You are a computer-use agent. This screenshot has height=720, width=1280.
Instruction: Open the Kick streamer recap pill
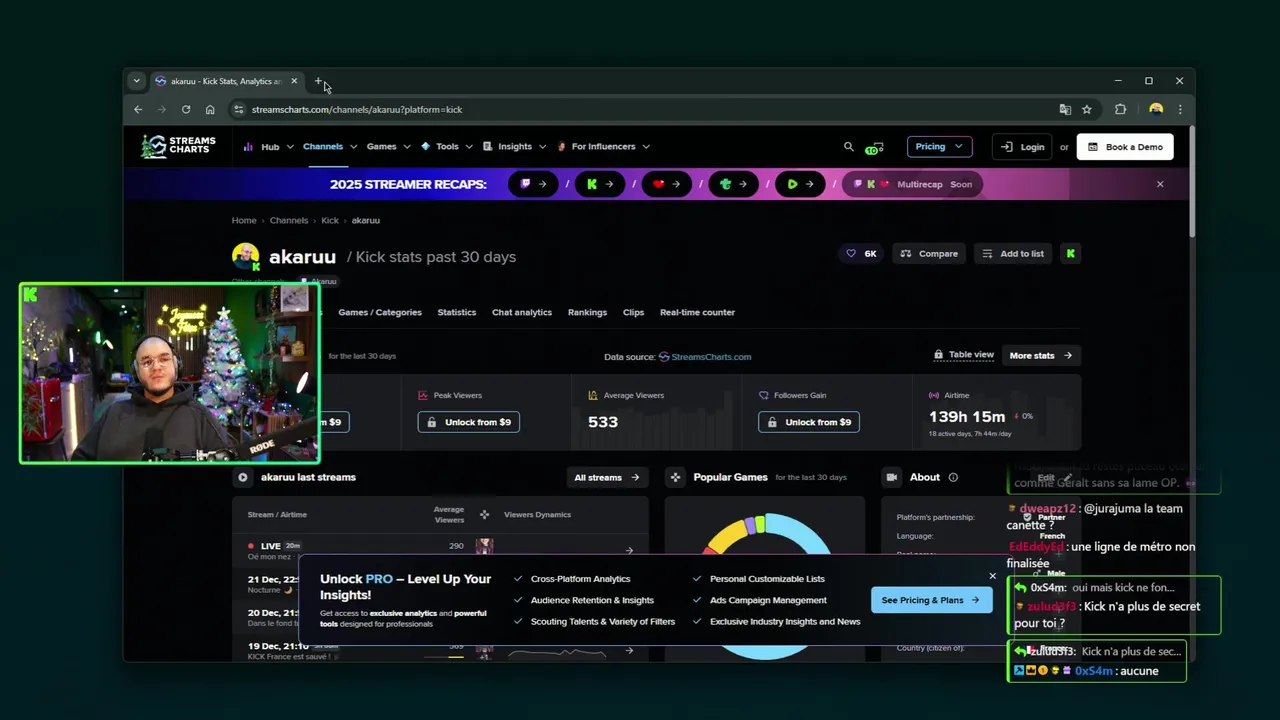600,184
